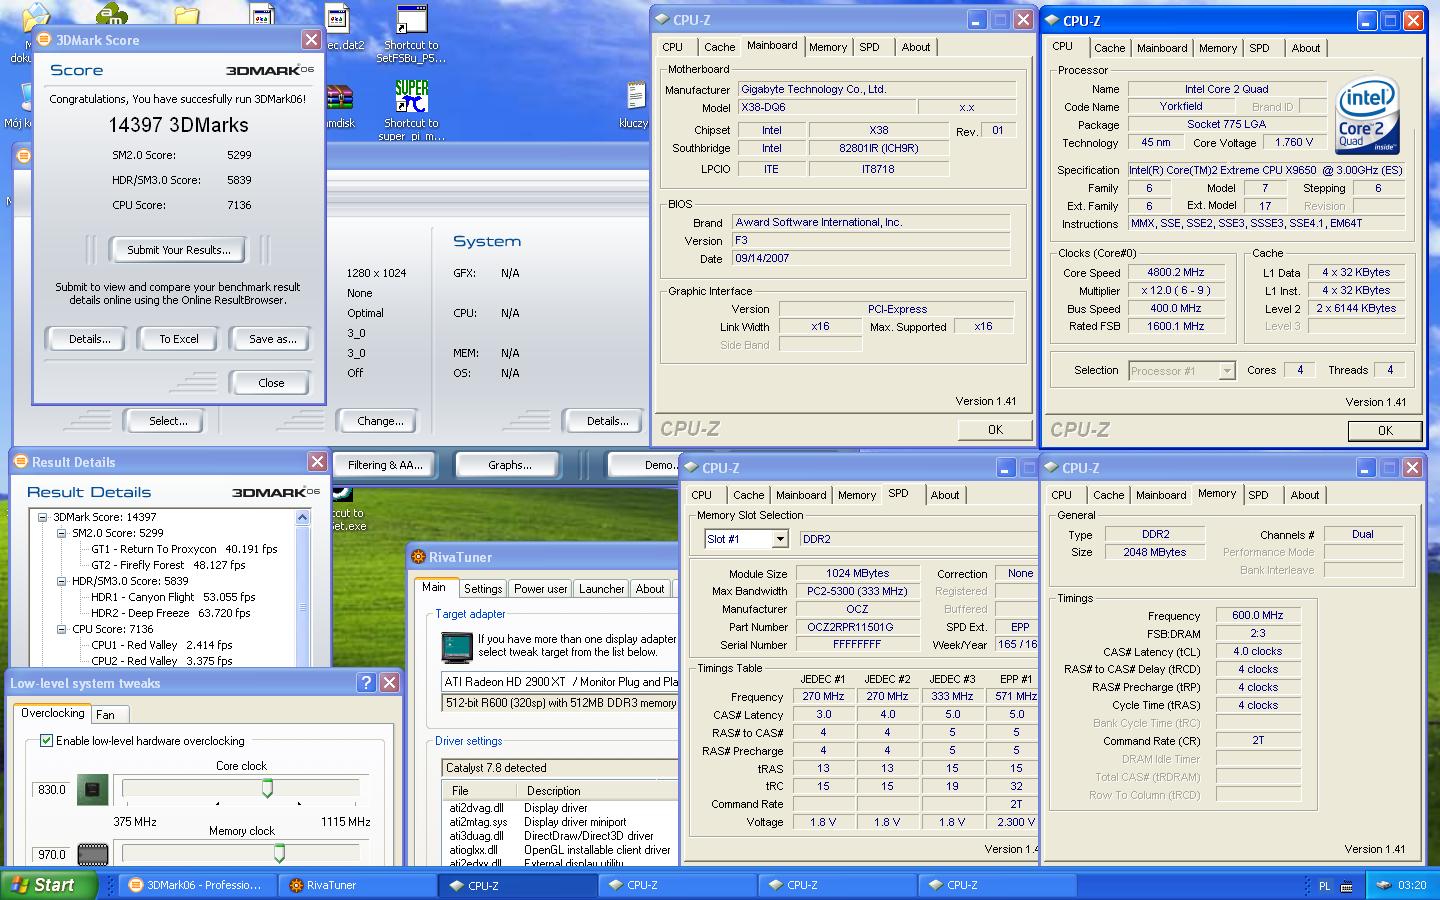Click Result Details scrollbar up arrow
The height and width of the screenshot is (900, 1440).
302,517
